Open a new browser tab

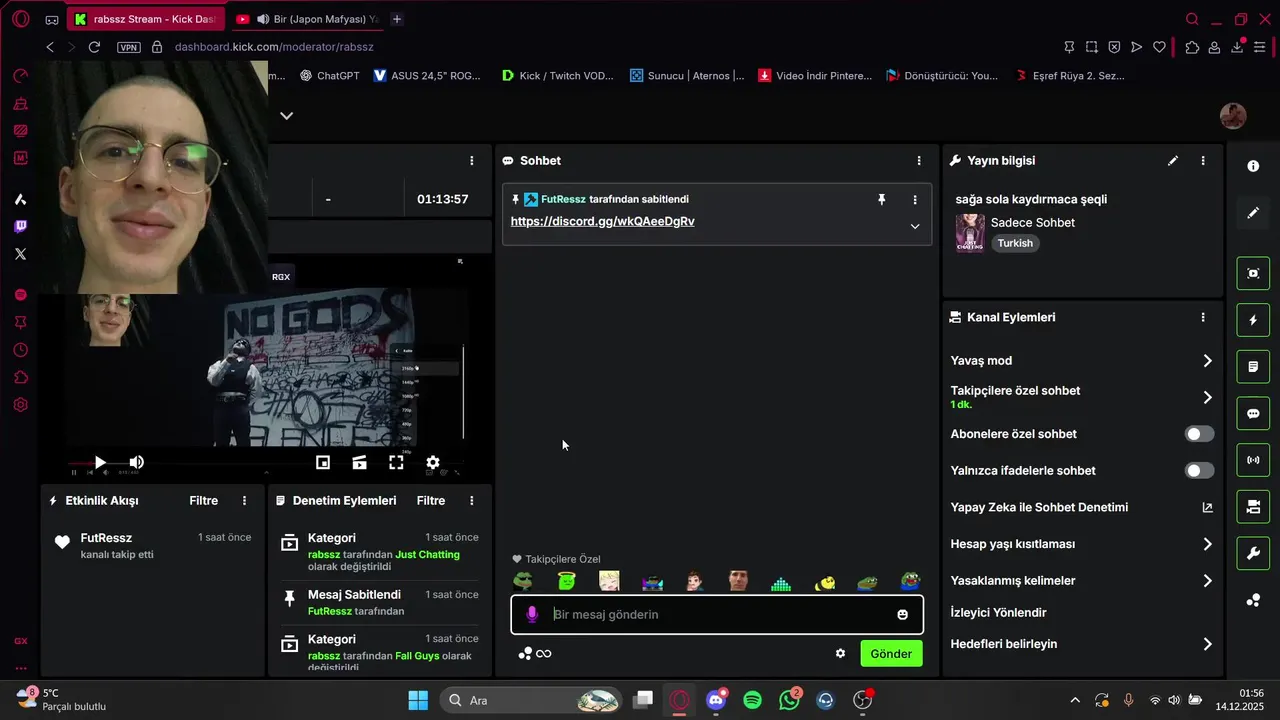click(397, 19)
